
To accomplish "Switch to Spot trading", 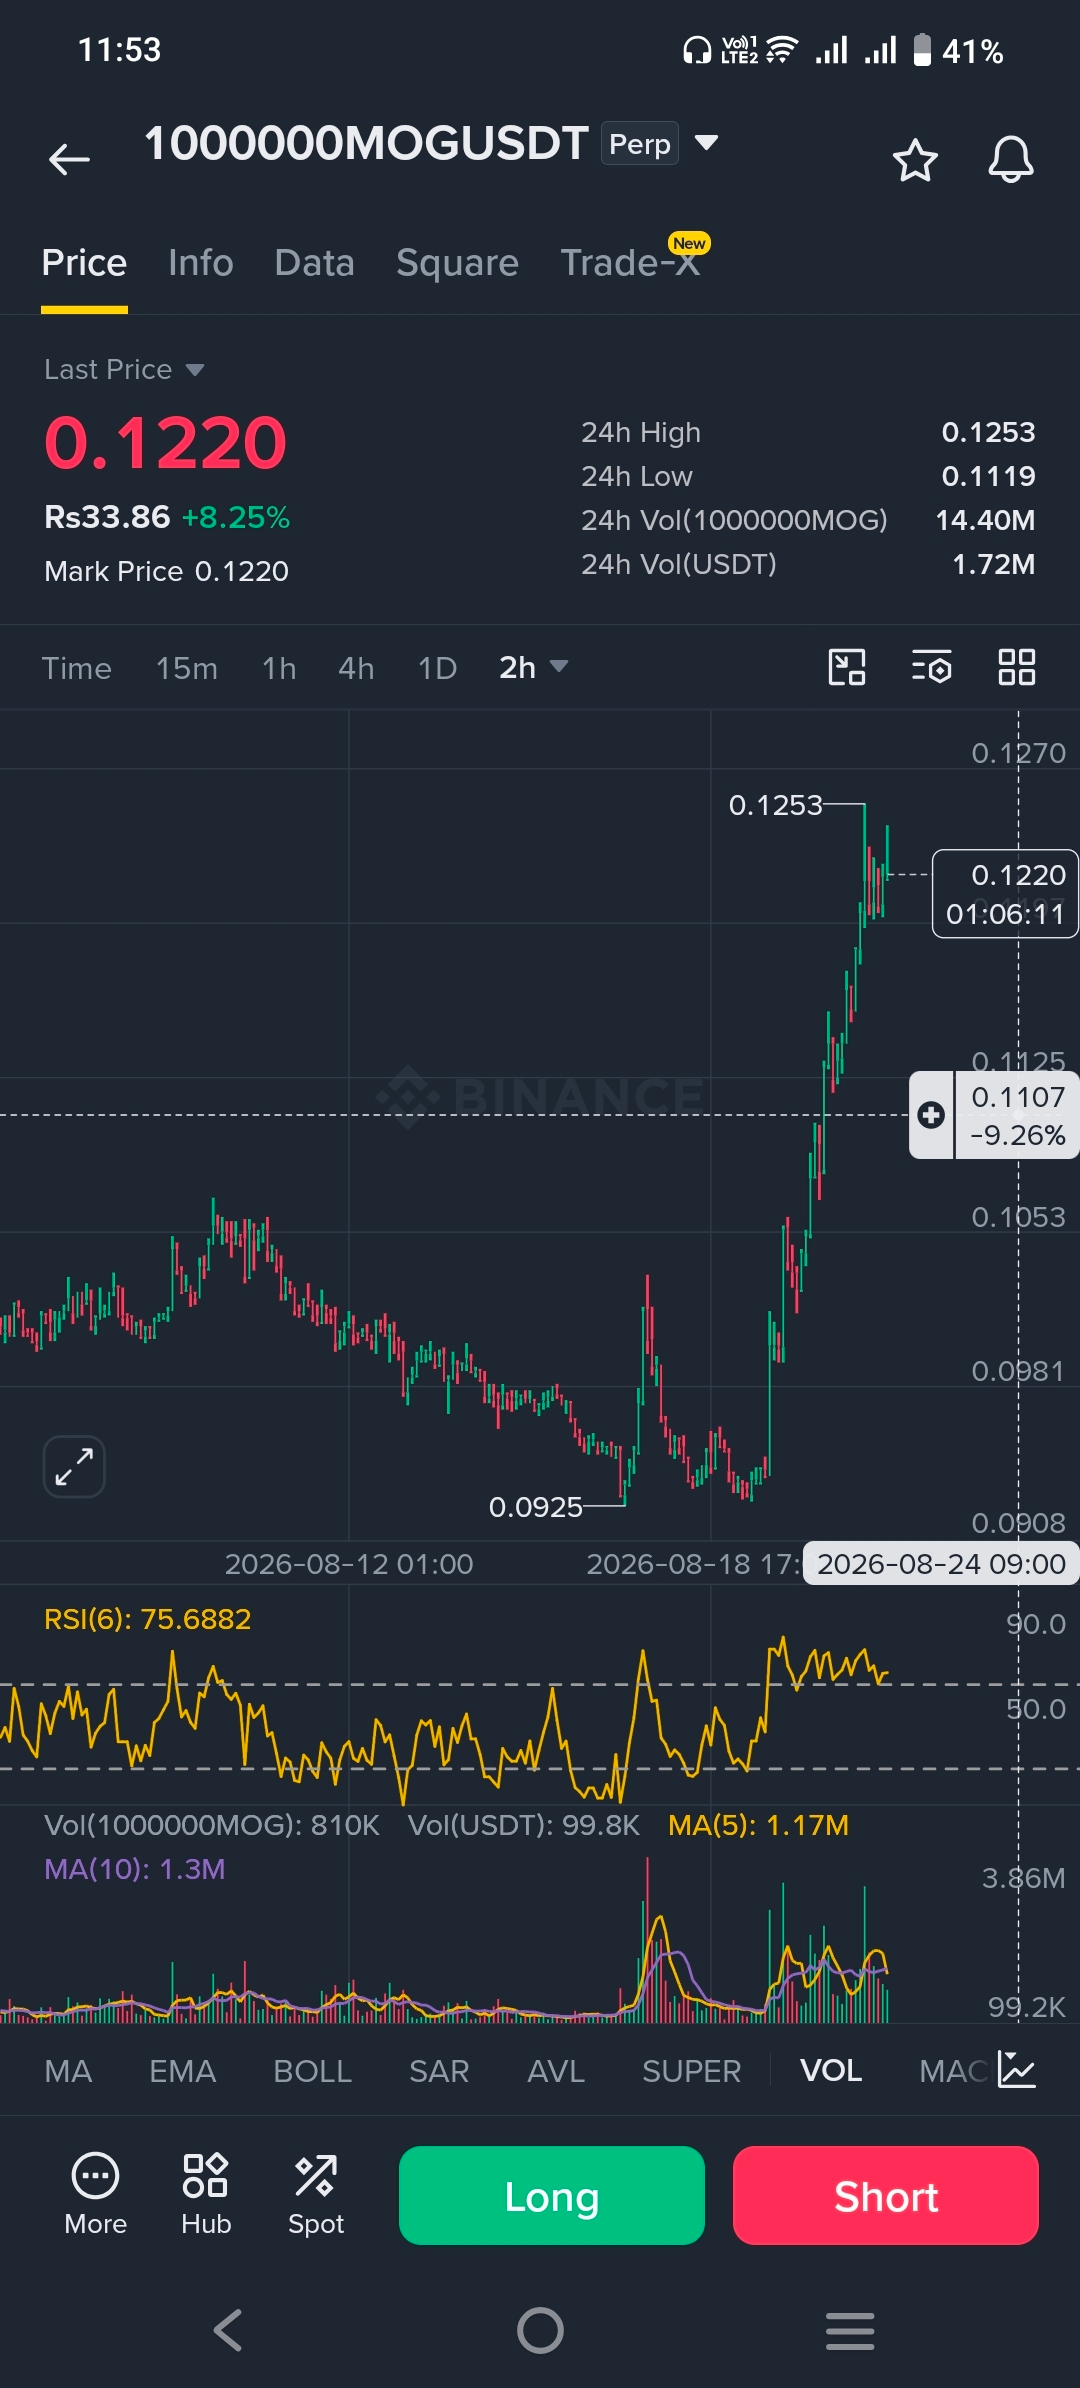I will click(x=316, y=2194).
